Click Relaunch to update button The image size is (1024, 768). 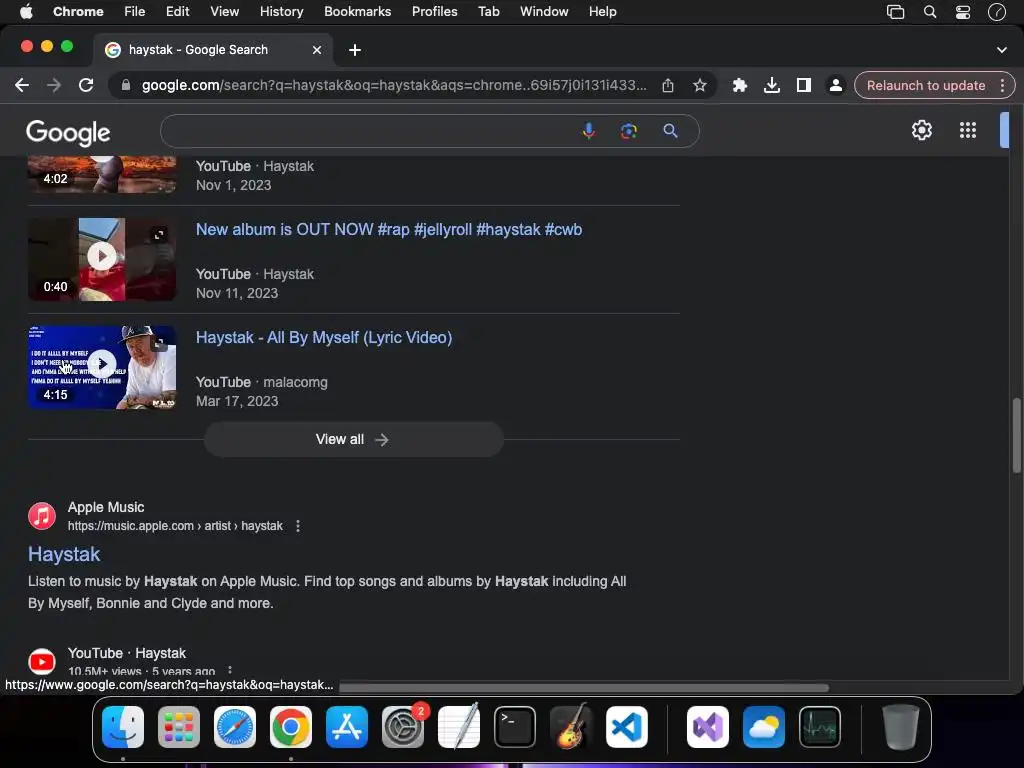(x=925, y=86)
